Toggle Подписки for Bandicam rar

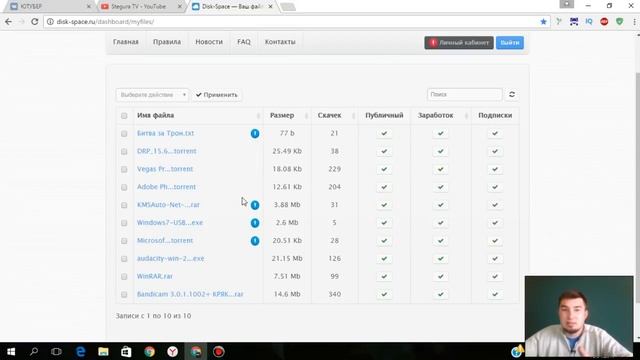495,294
